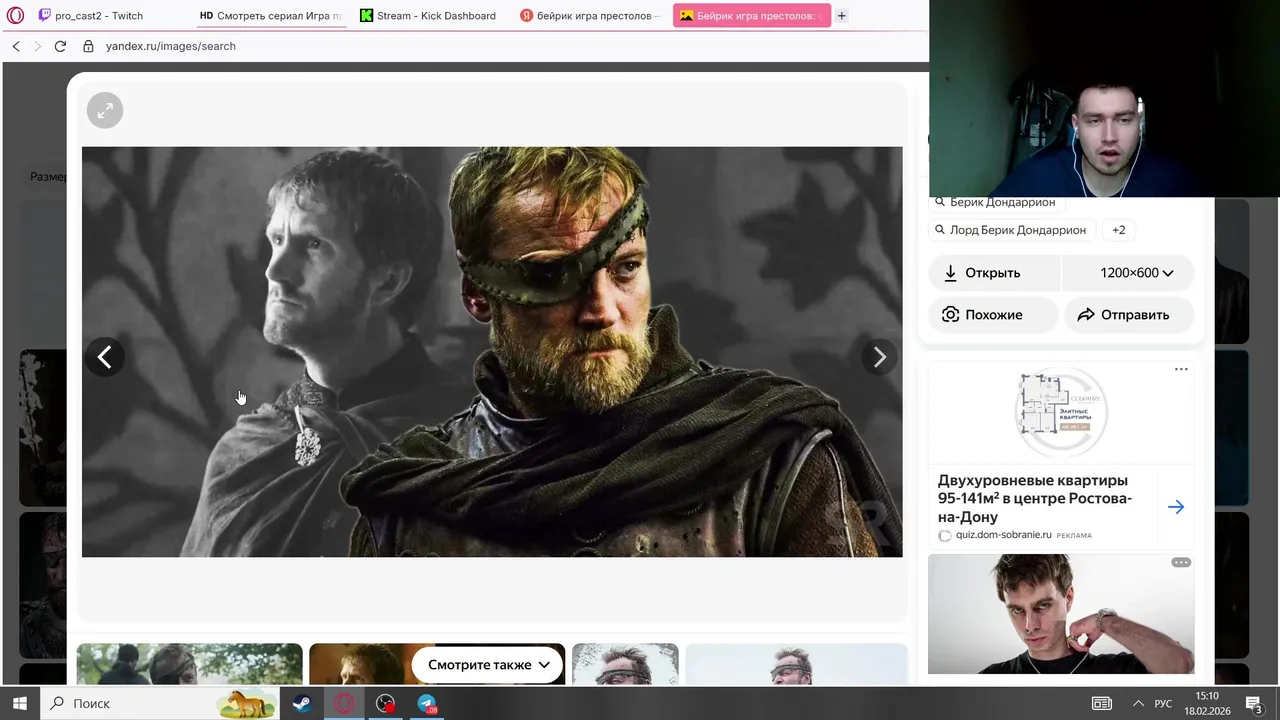Click the browser forward arrow
This screenshot has width=1280, height=720.
click(38, 46)
